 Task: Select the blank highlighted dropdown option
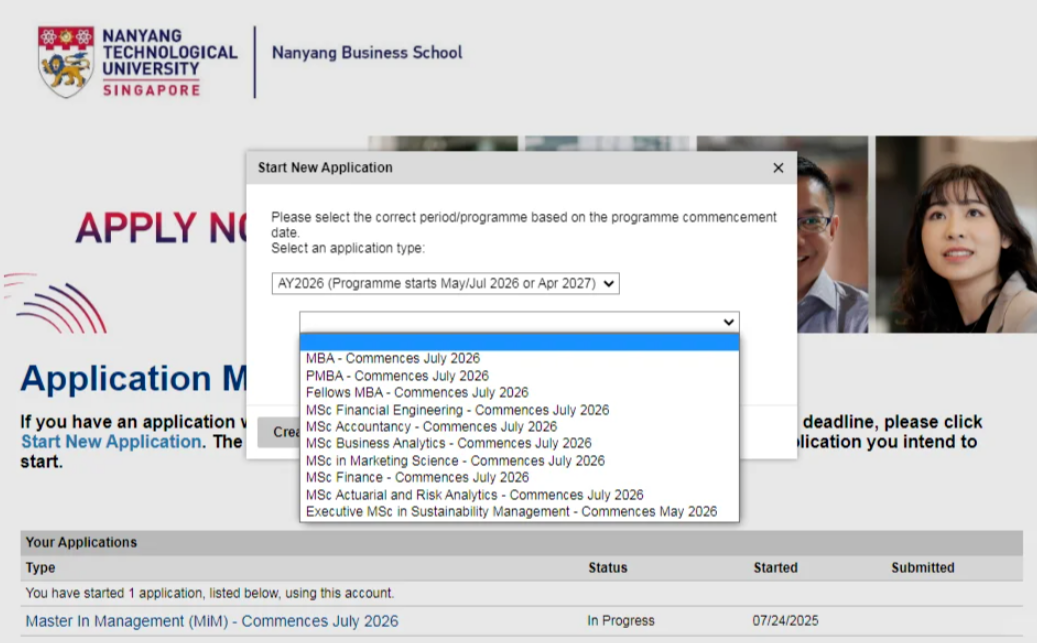[x=519, y=342]
